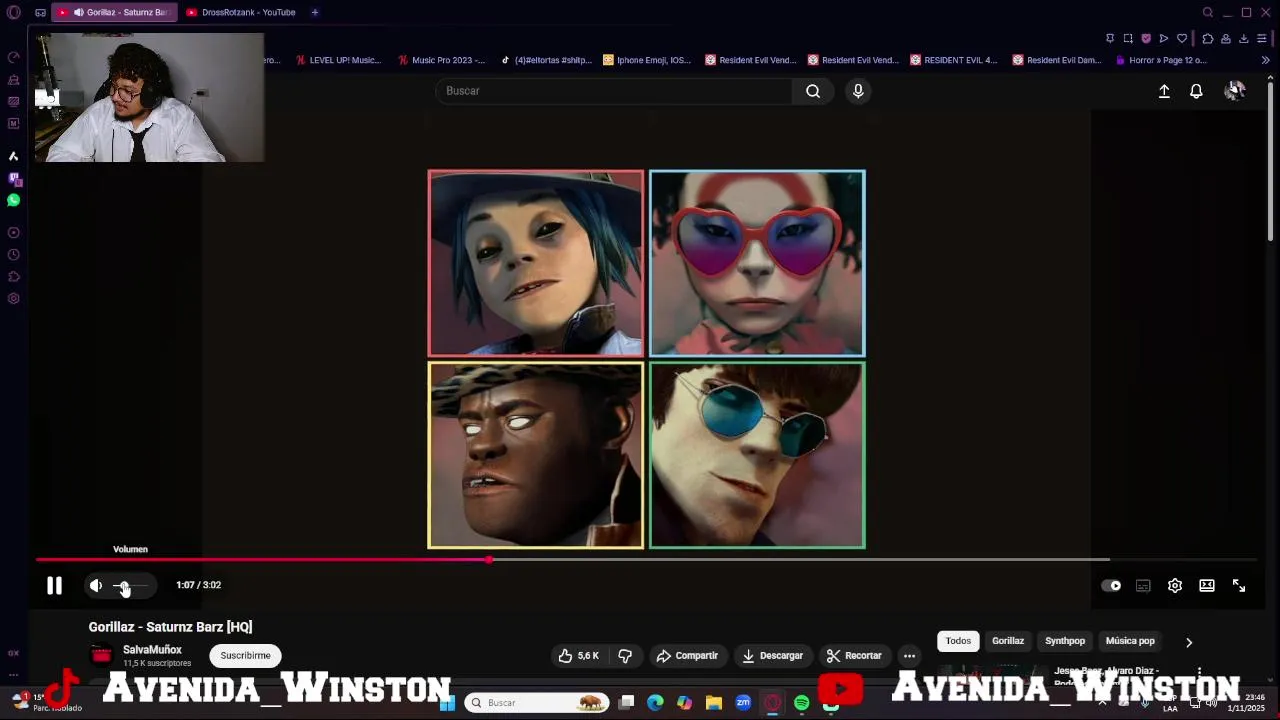Open Microsoft Edge from the taskbar

coord(655,703)
